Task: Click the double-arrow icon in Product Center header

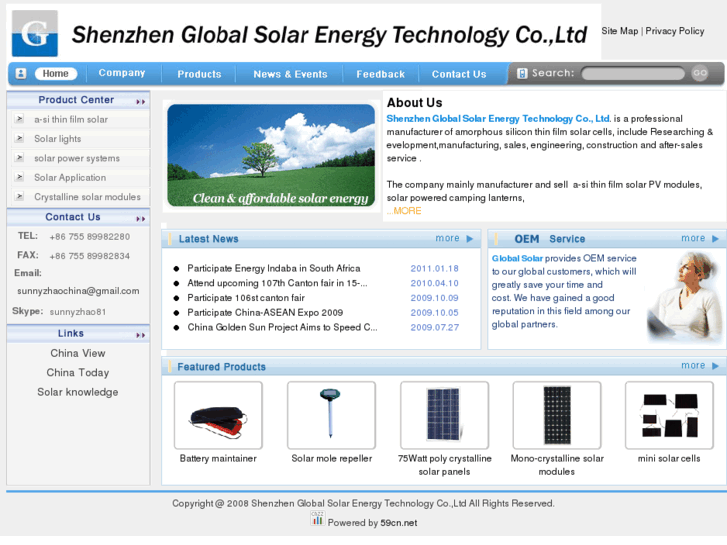Action: click(140, 102)
